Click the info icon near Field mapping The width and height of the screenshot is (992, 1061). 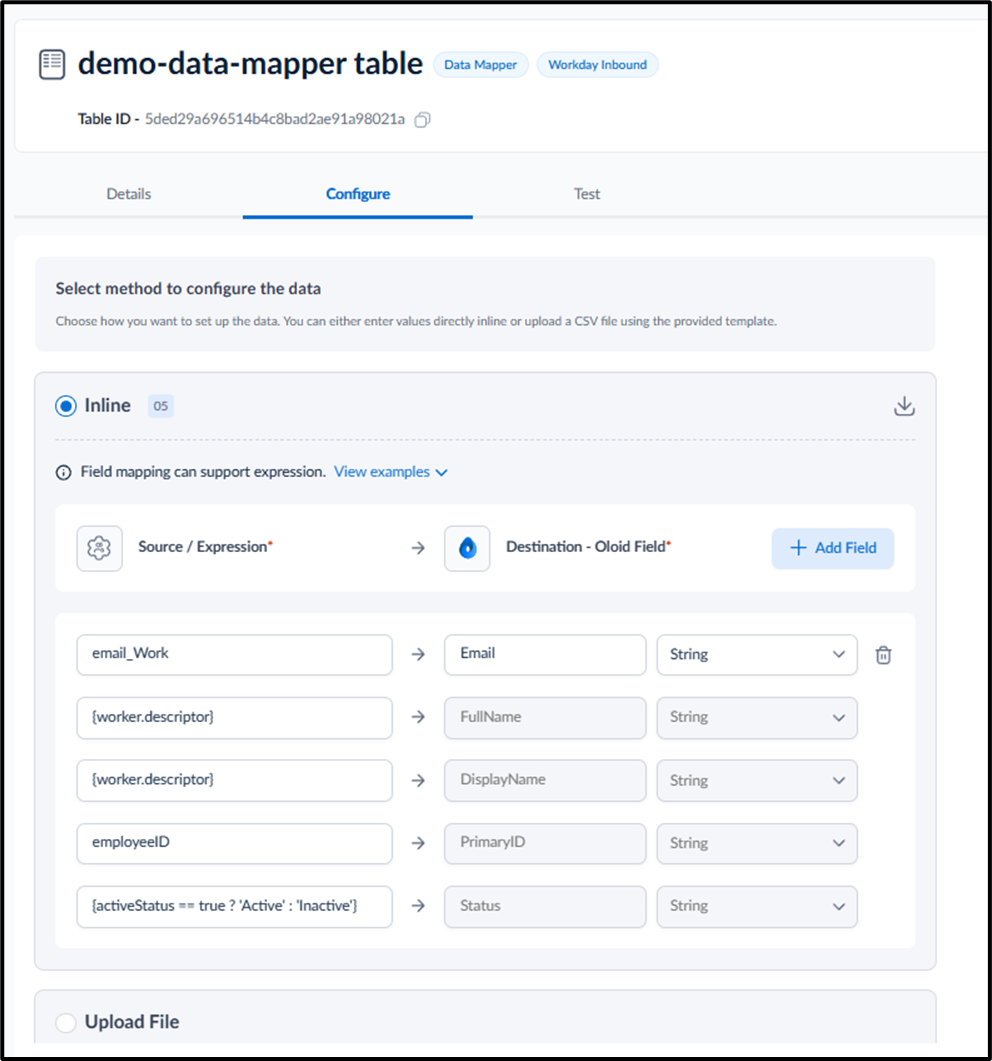(64, 472)
